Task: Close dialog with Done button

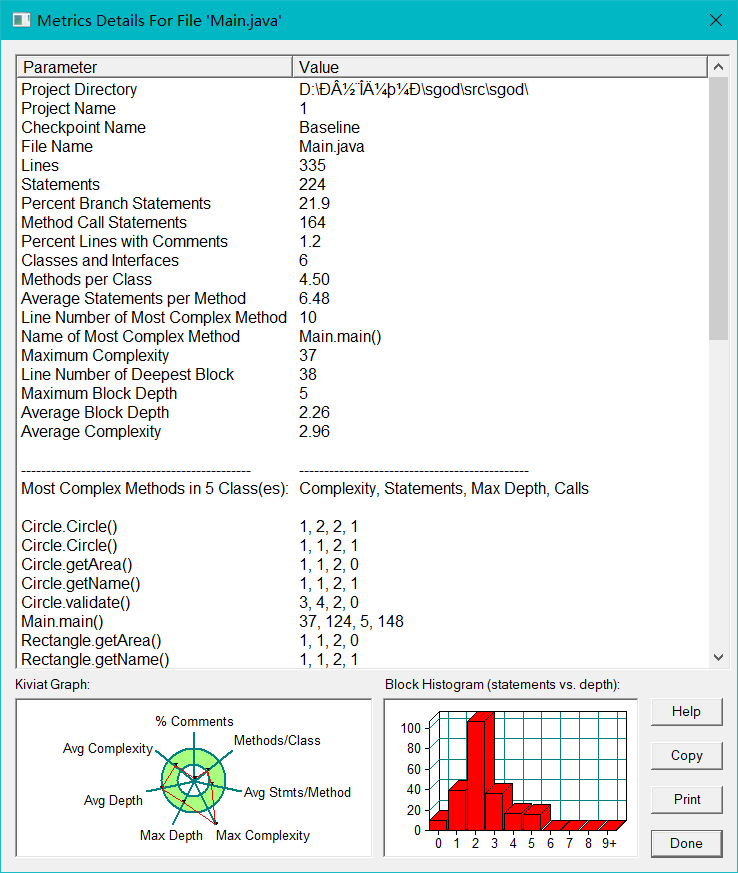Action: 686,843
